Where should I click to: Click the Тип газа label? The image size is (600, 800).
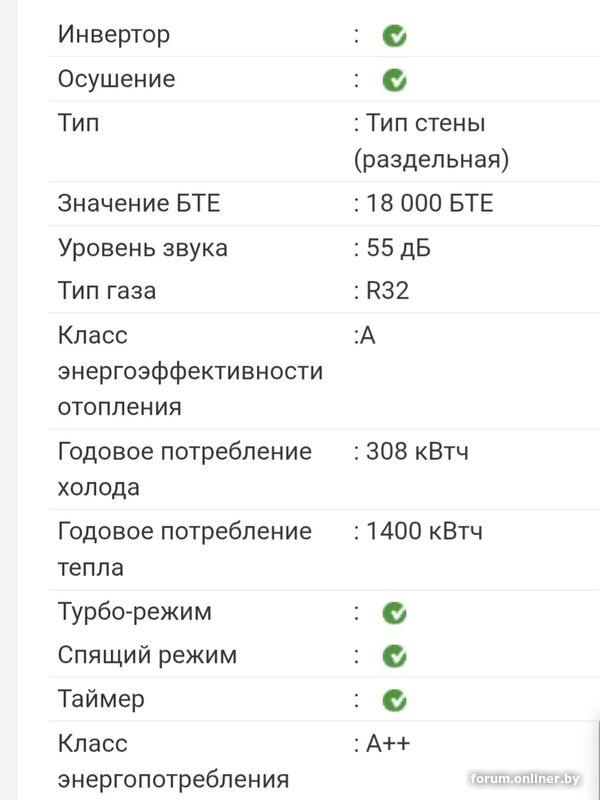[x=107, y=291]
